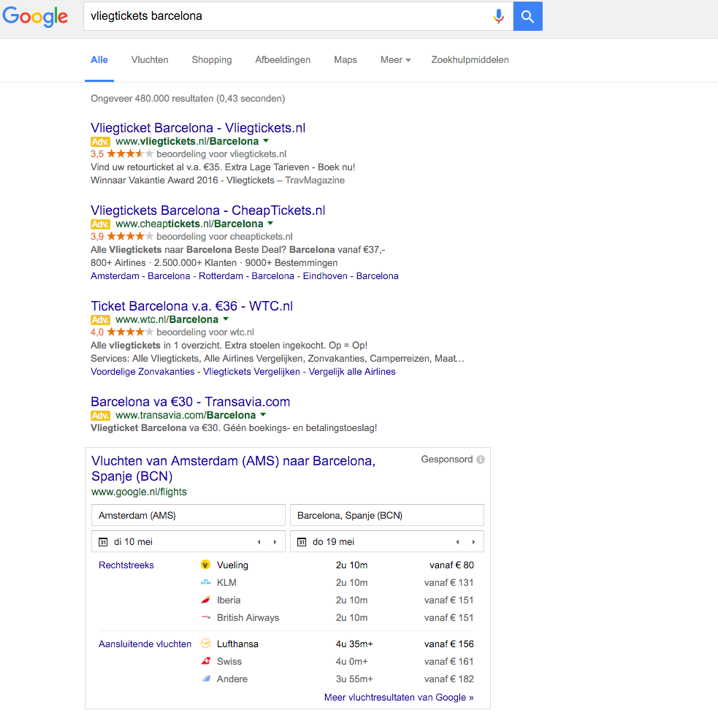Click the British Airways logo
Image resolution: width=718 pixels, height=716 pixels.
[206, 618]
